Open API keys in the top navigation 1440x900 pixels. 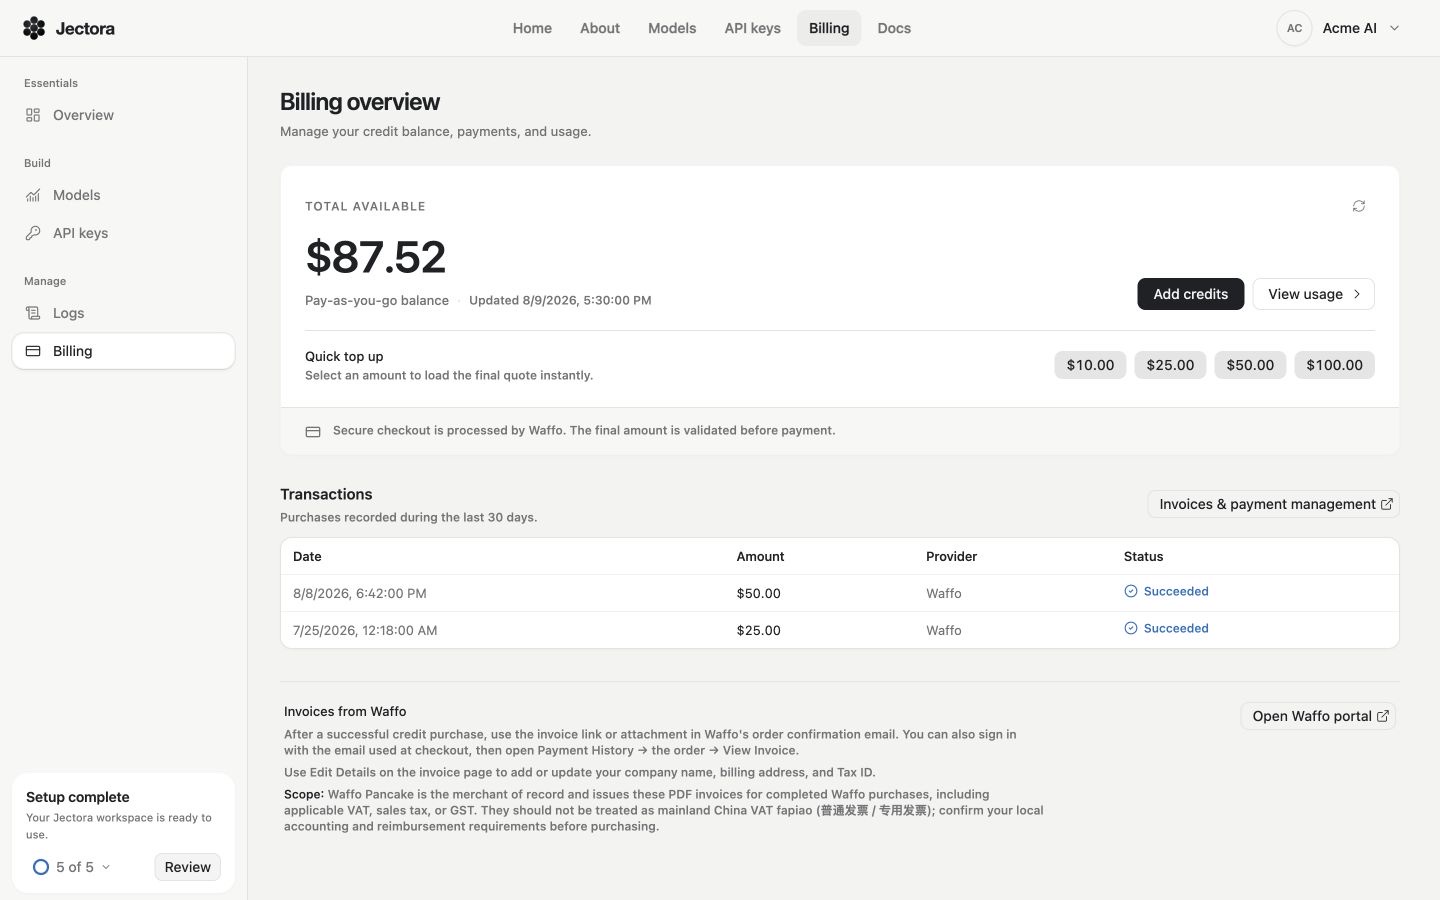[x=753, y=28]
